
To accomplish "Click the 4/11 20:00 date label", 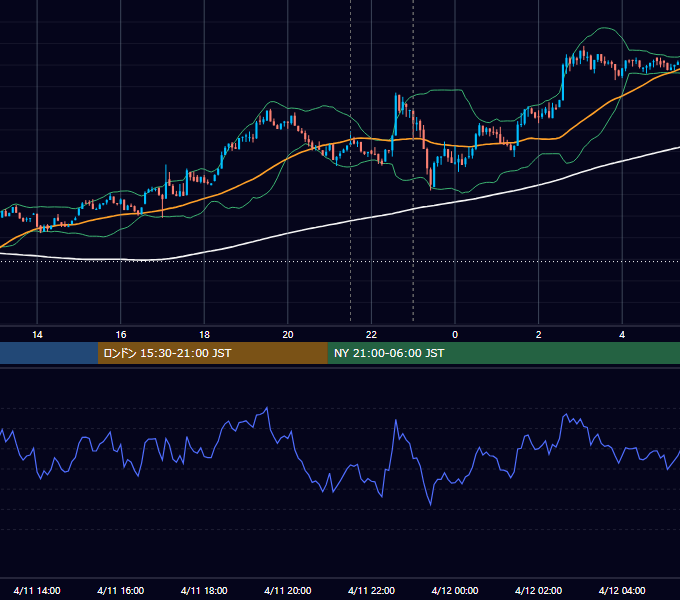I will [x=288, y=590].
